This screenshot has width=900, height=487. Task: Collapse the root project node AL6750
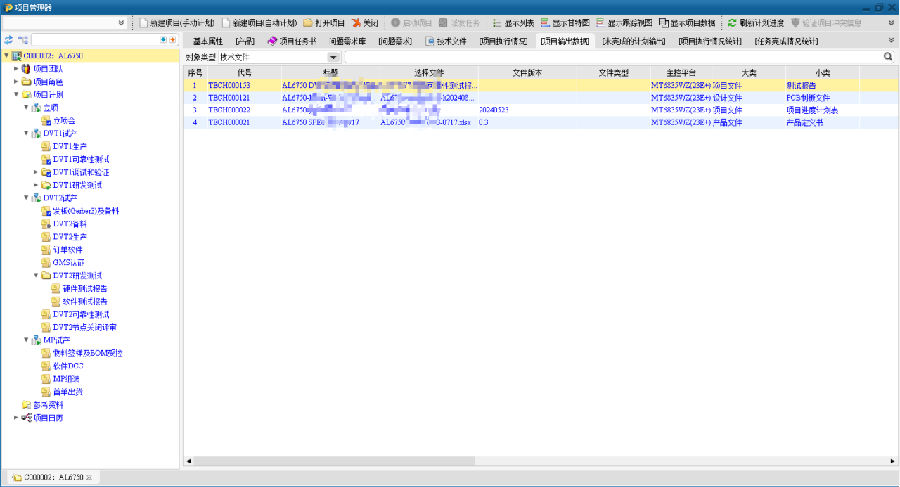point(6,56)
